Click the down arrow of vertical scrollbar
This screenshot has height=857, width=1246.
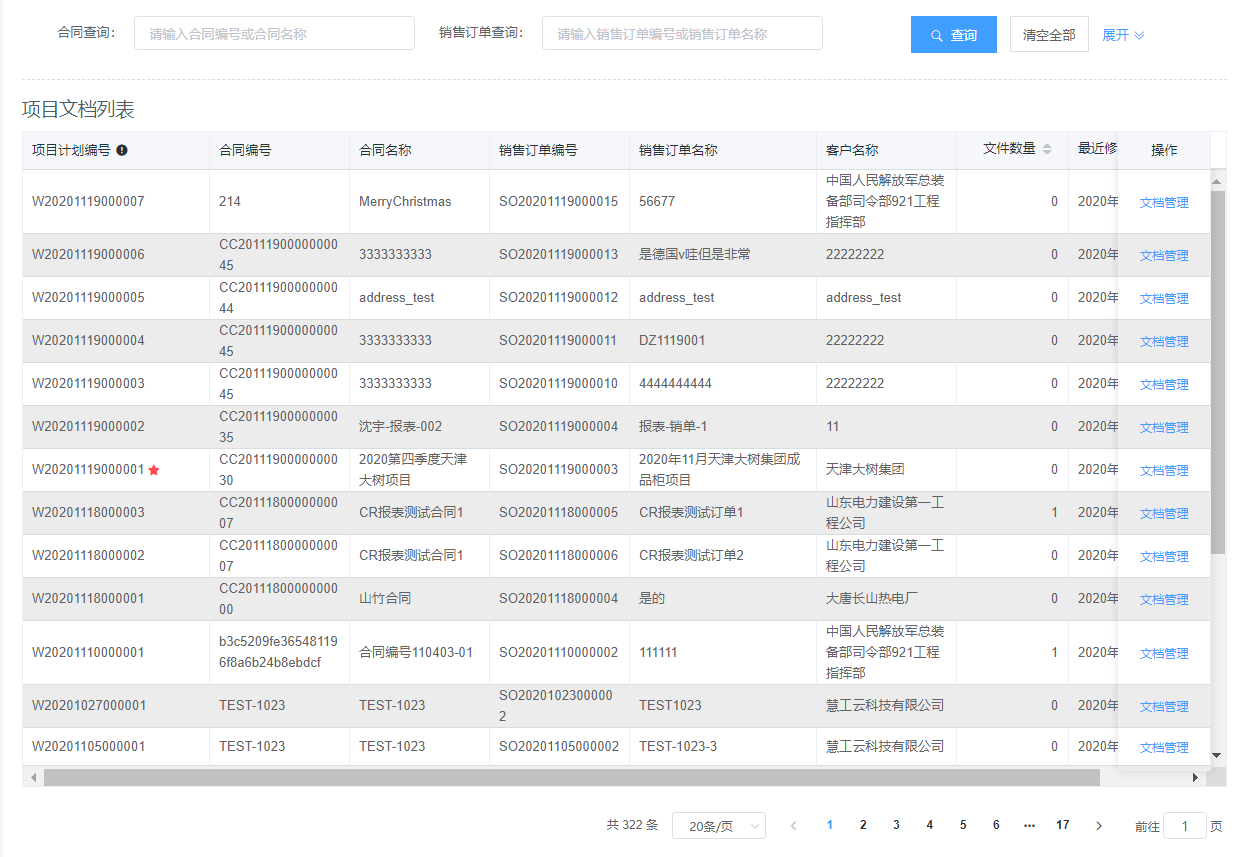tap(1217, 755)
